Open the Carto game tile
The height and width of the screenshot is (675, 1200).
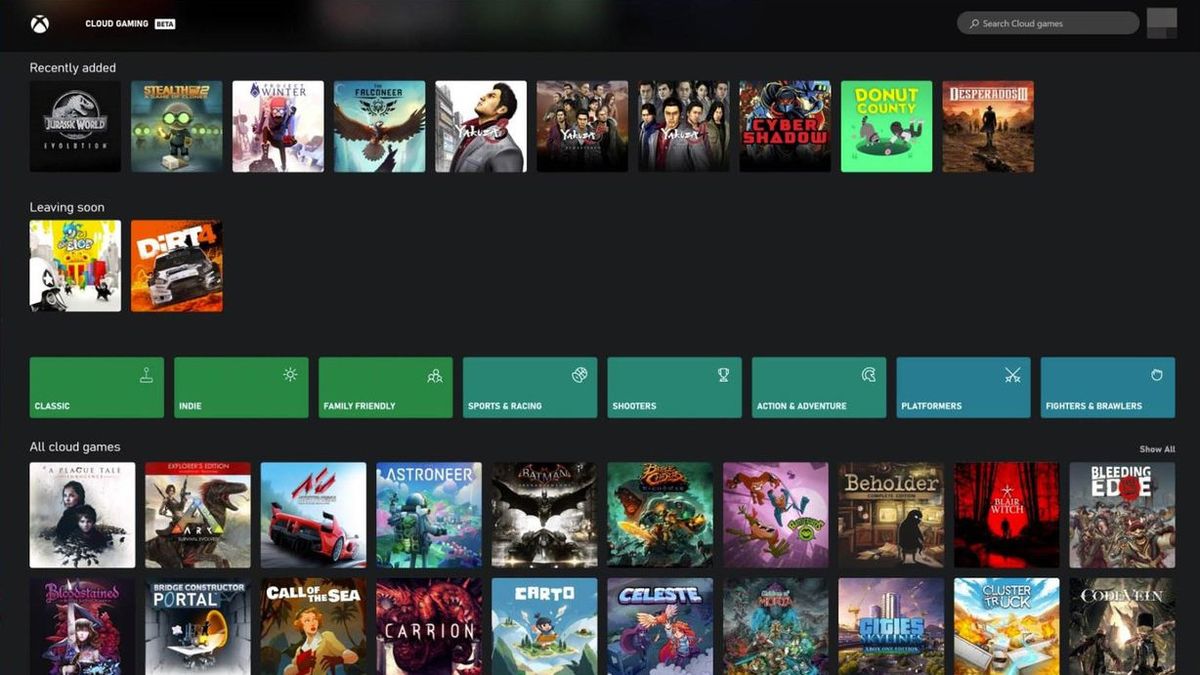point(545,626)
